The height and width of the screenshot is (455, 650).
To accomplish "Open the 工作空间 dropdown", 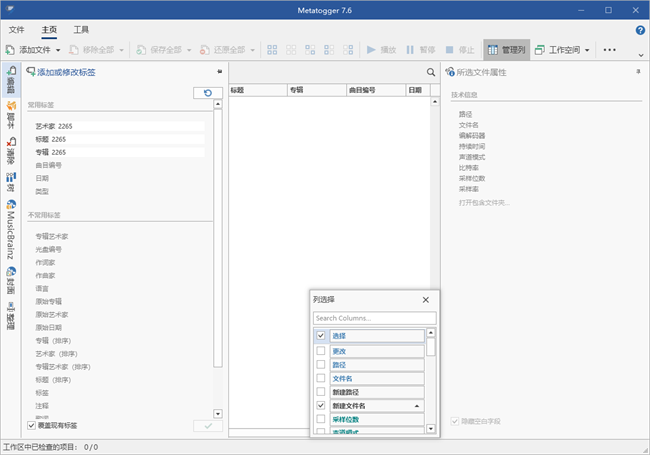I will (x=586, y=49).
